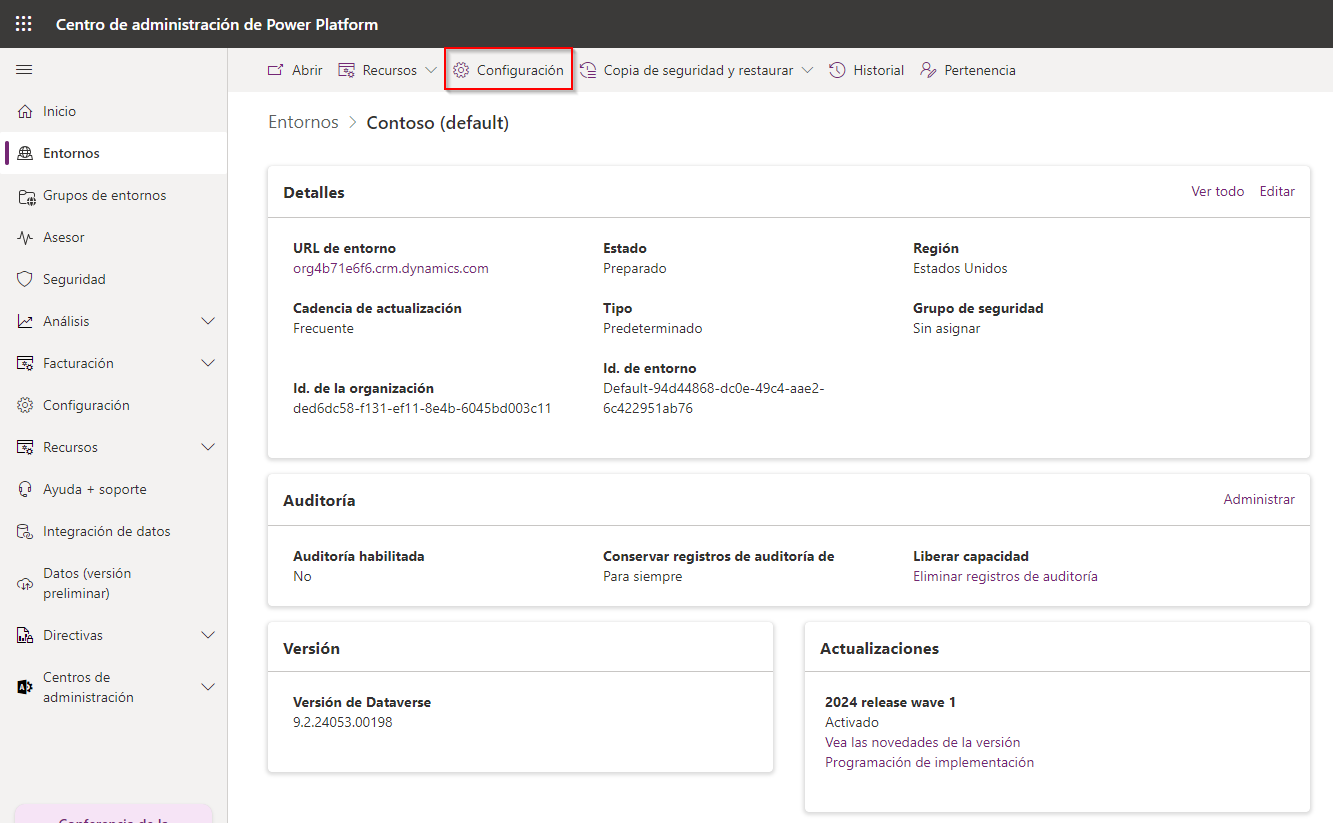Click the Ayuda + soporte headset icon
The image size is (1333, 823).
click(x=25, y=489)
